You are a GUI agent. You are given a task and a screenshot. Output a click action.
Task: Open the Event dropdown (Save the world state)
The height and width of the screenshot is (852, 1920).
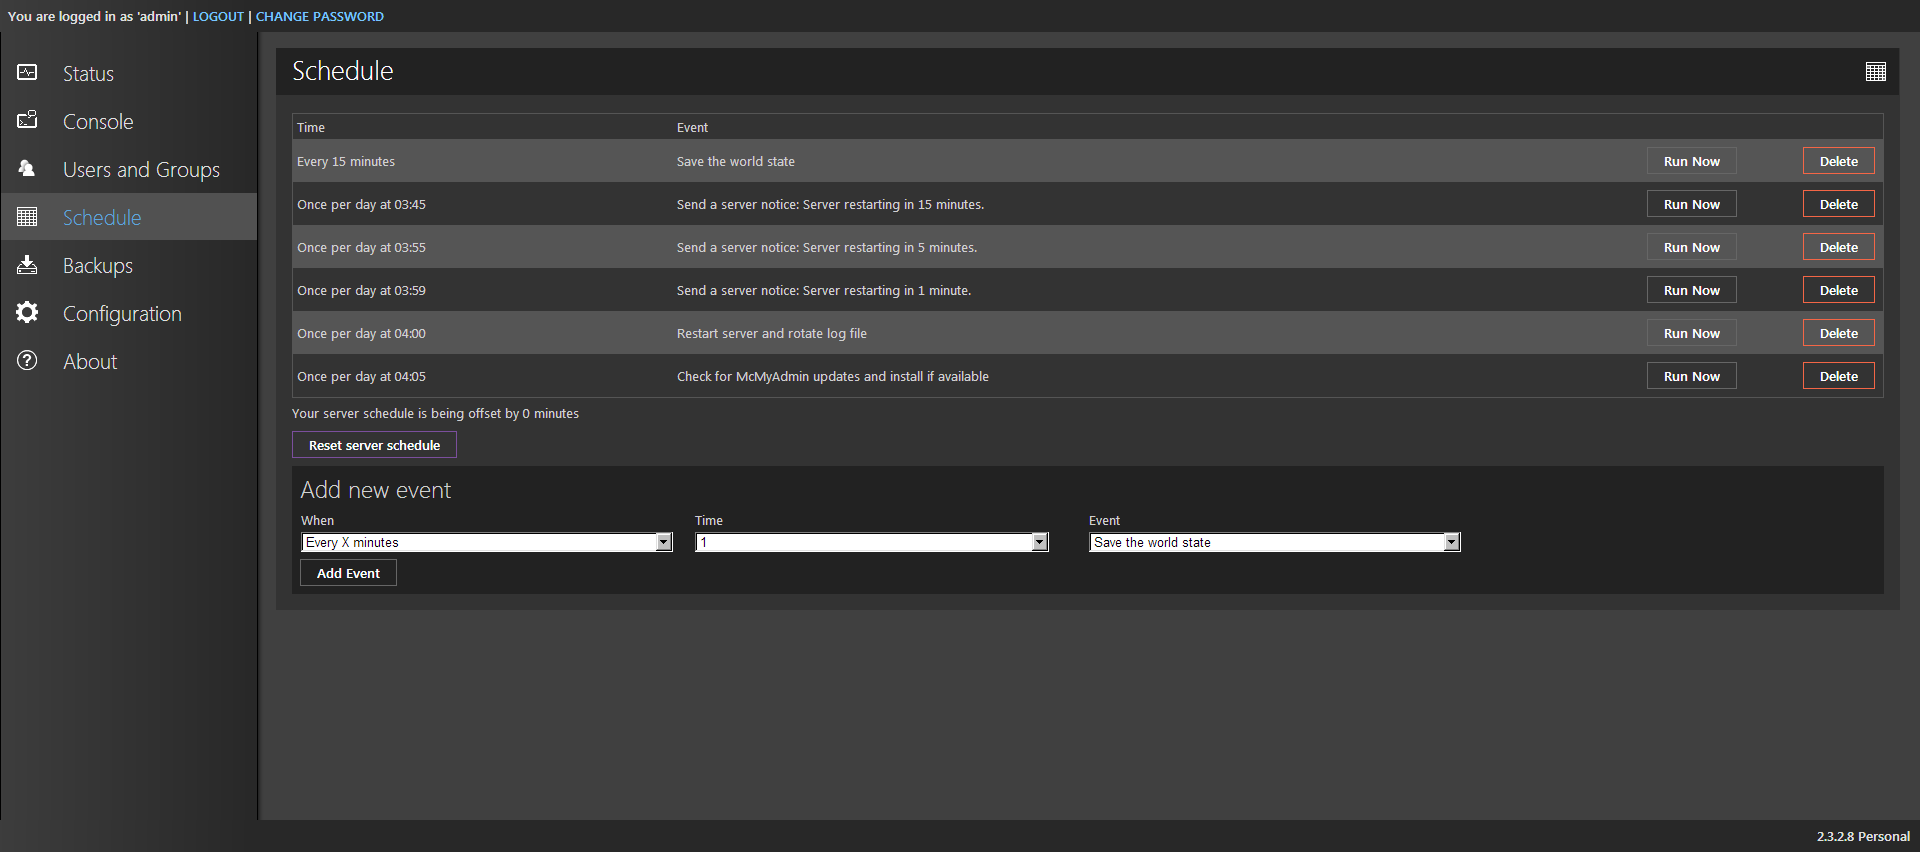pyautogui.click(x=1274, y=542)
